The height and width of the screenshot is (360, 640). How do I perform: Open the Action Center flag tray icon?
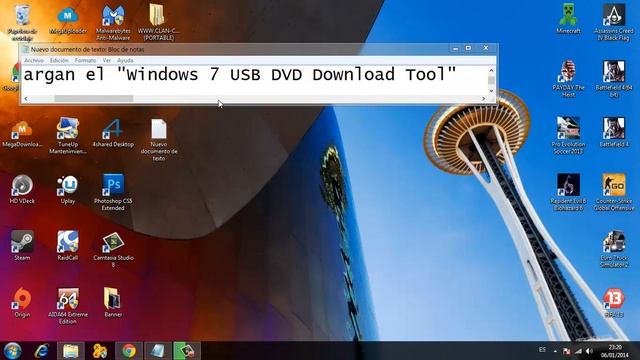(567, 351)
